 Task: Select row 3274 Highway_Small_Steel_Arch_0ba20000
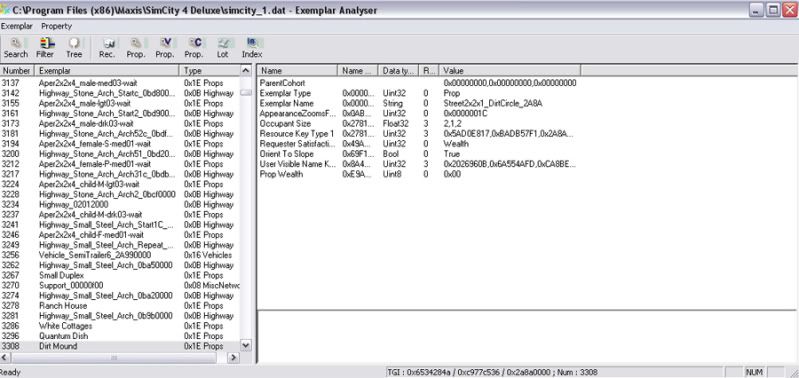coord(120,295)
